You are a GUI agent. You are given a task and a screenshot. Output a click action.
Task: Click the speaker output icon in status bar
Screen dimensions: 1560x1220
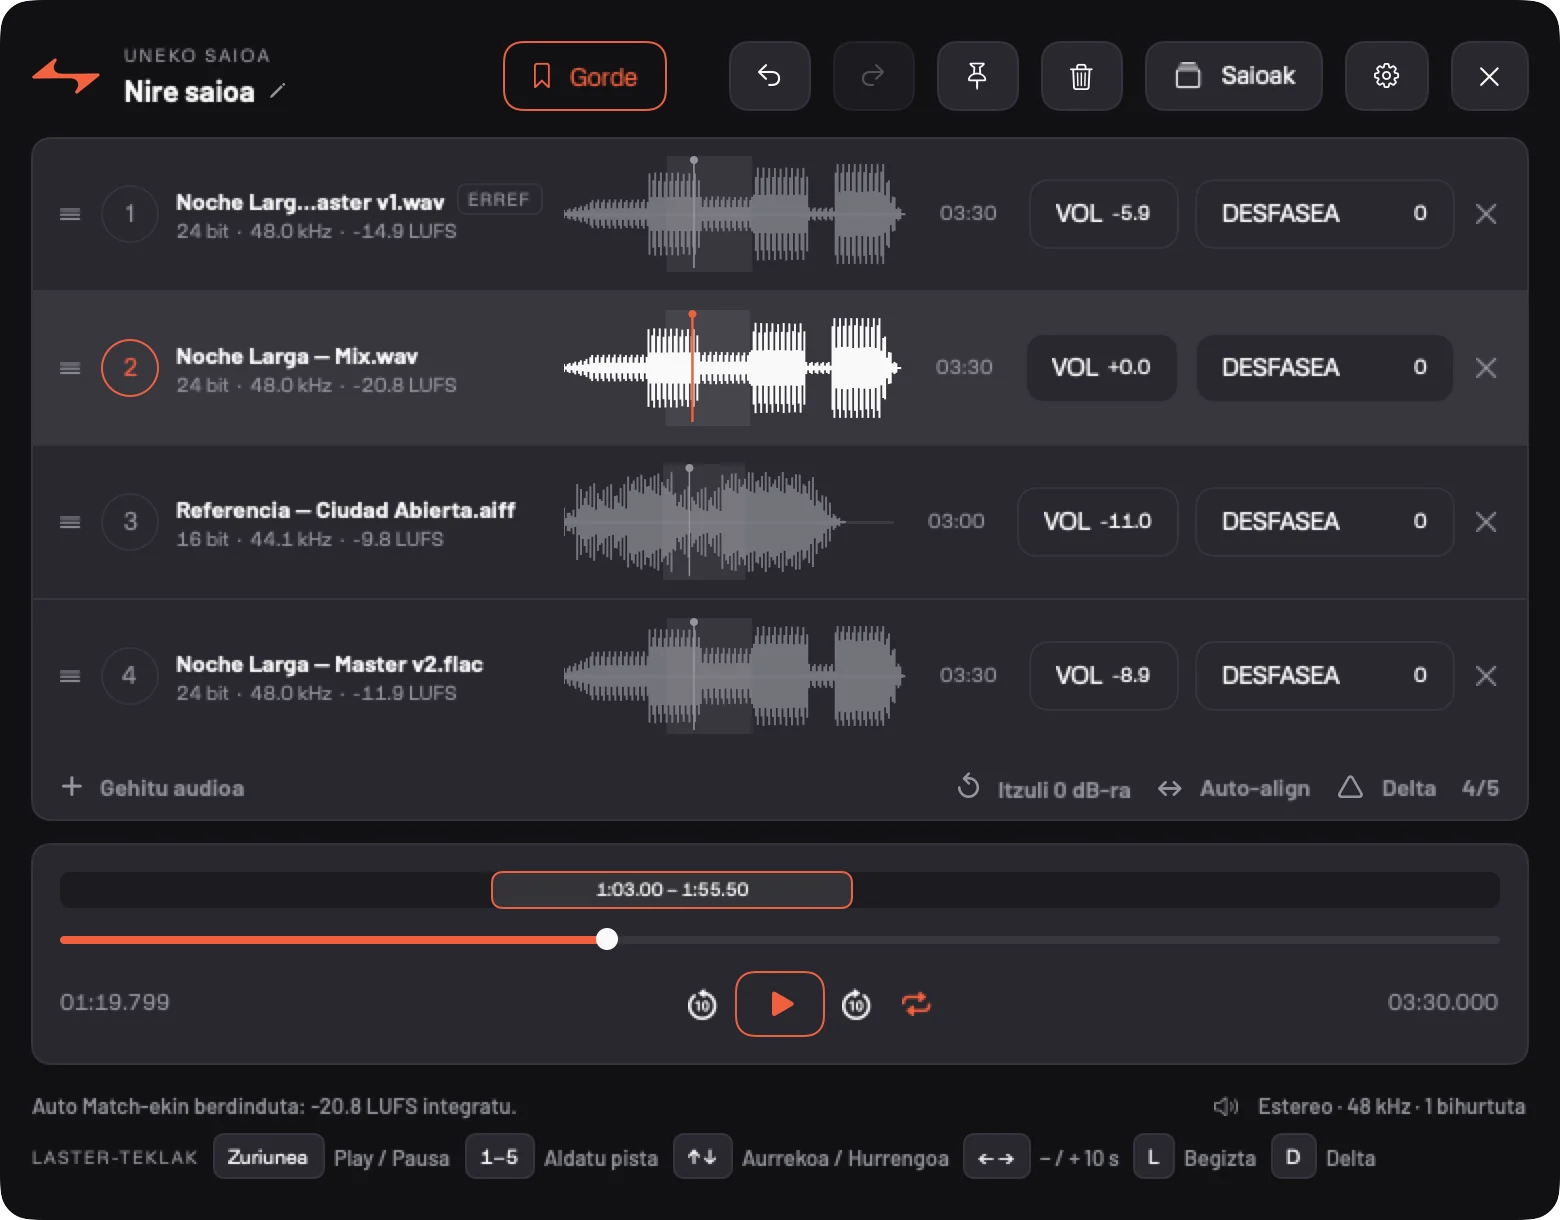[x=1226, y=1106]
